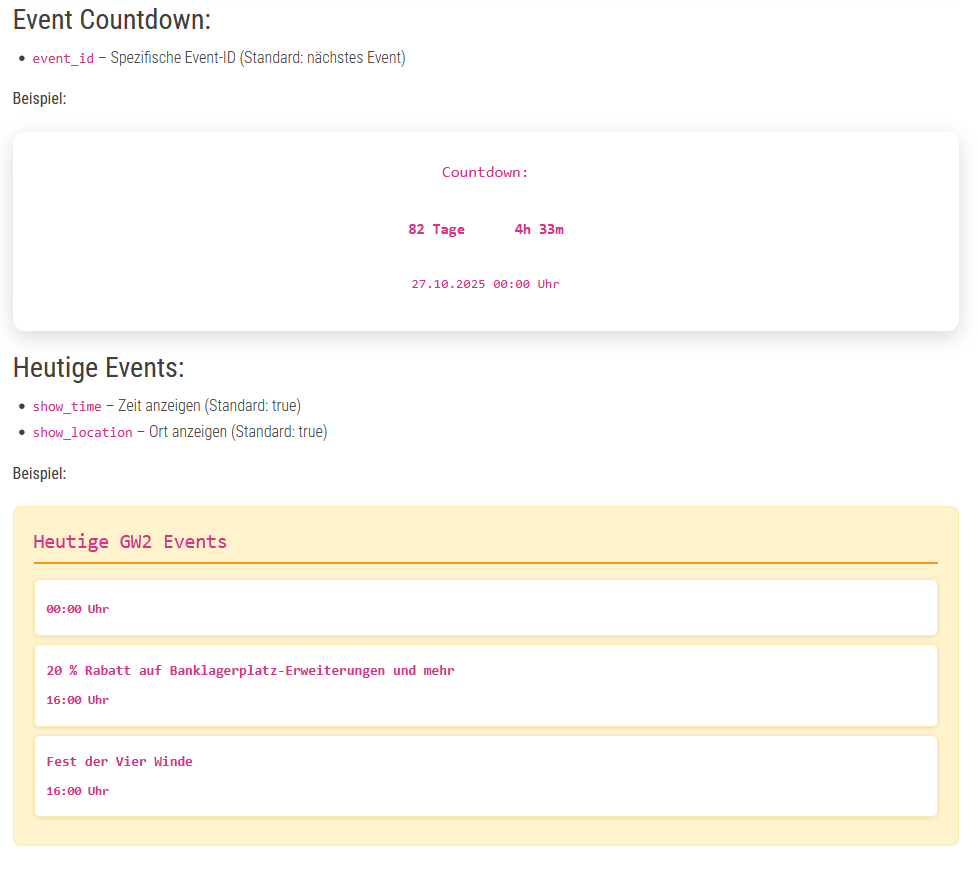Click the '4h 33m' countdown value
978x872 pixels.
[x=539, y=230]
